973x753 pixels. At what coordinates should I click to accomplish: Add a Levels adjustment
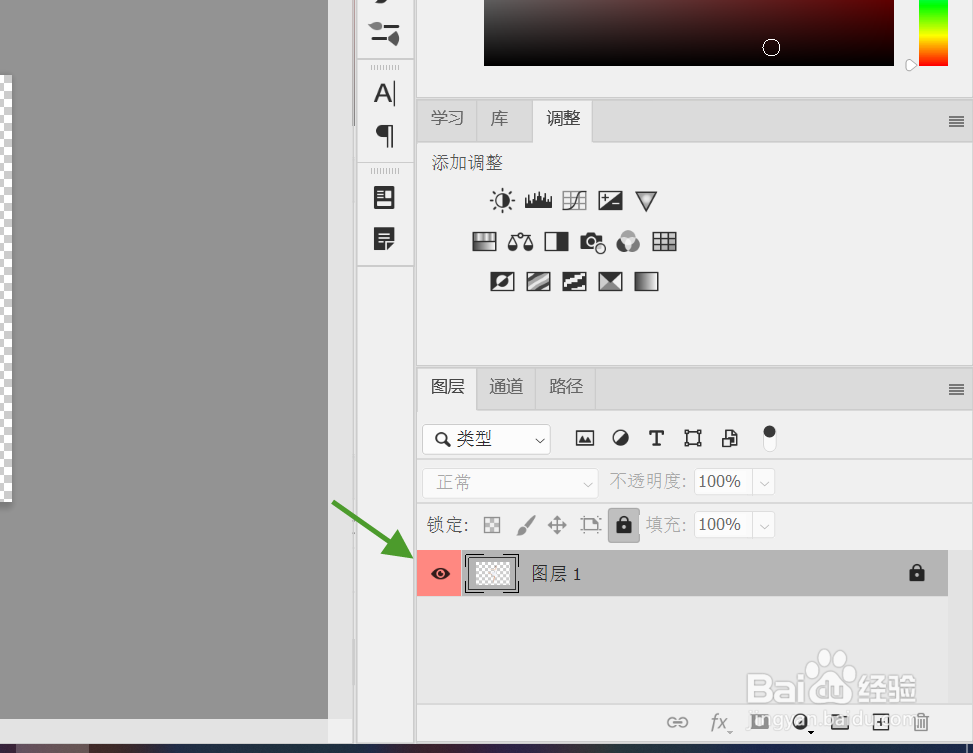(538, 201)
